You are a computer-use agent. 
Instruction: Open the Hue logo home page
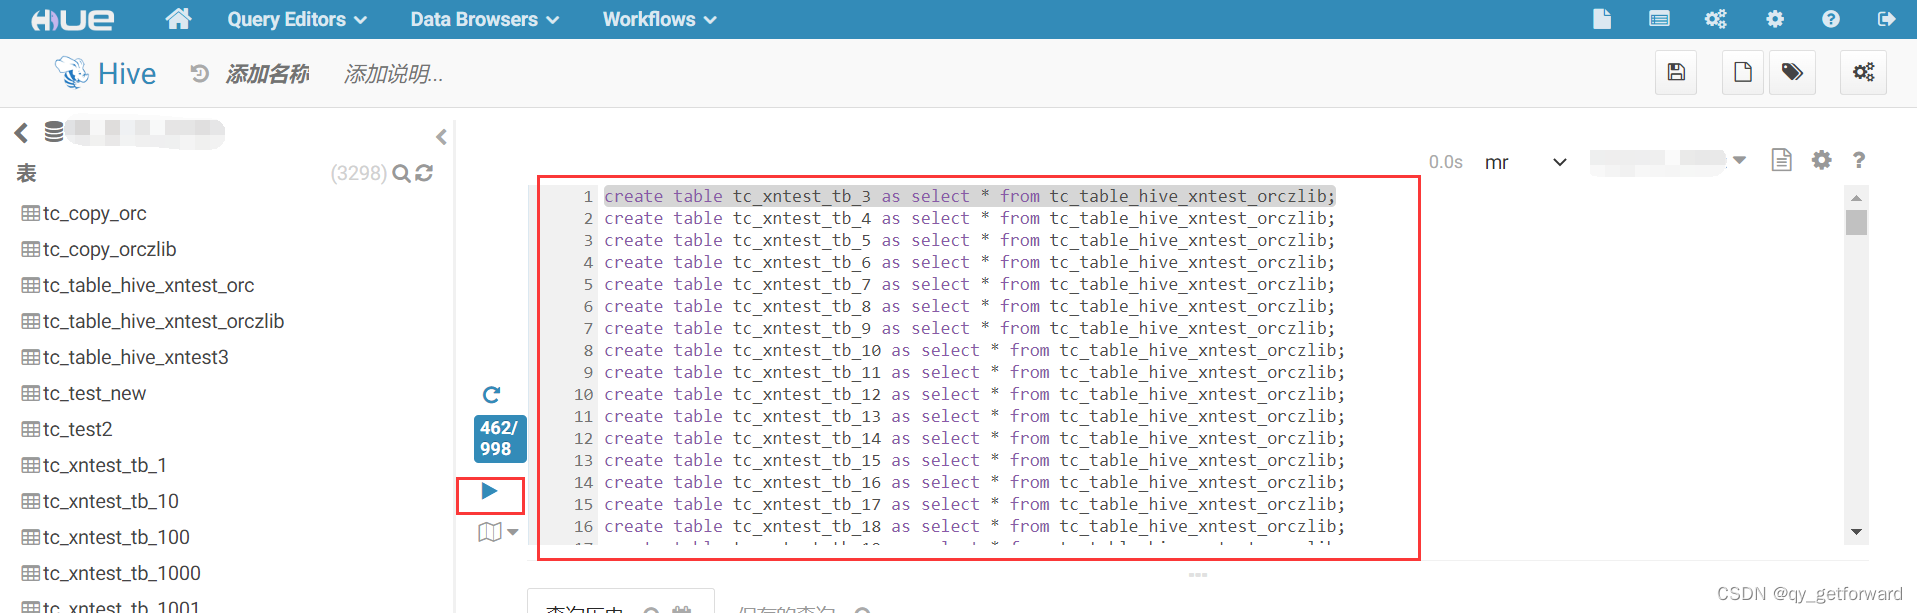click(73, 19)
